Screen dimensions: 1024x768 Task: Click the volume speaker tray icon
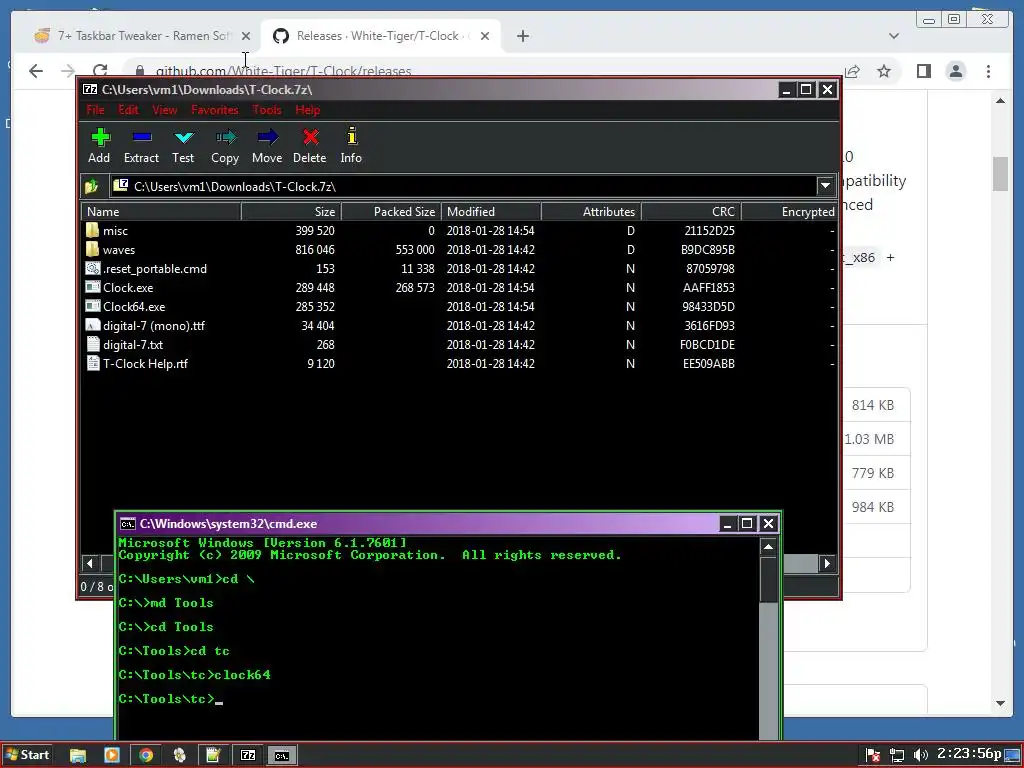pos(921,756)
